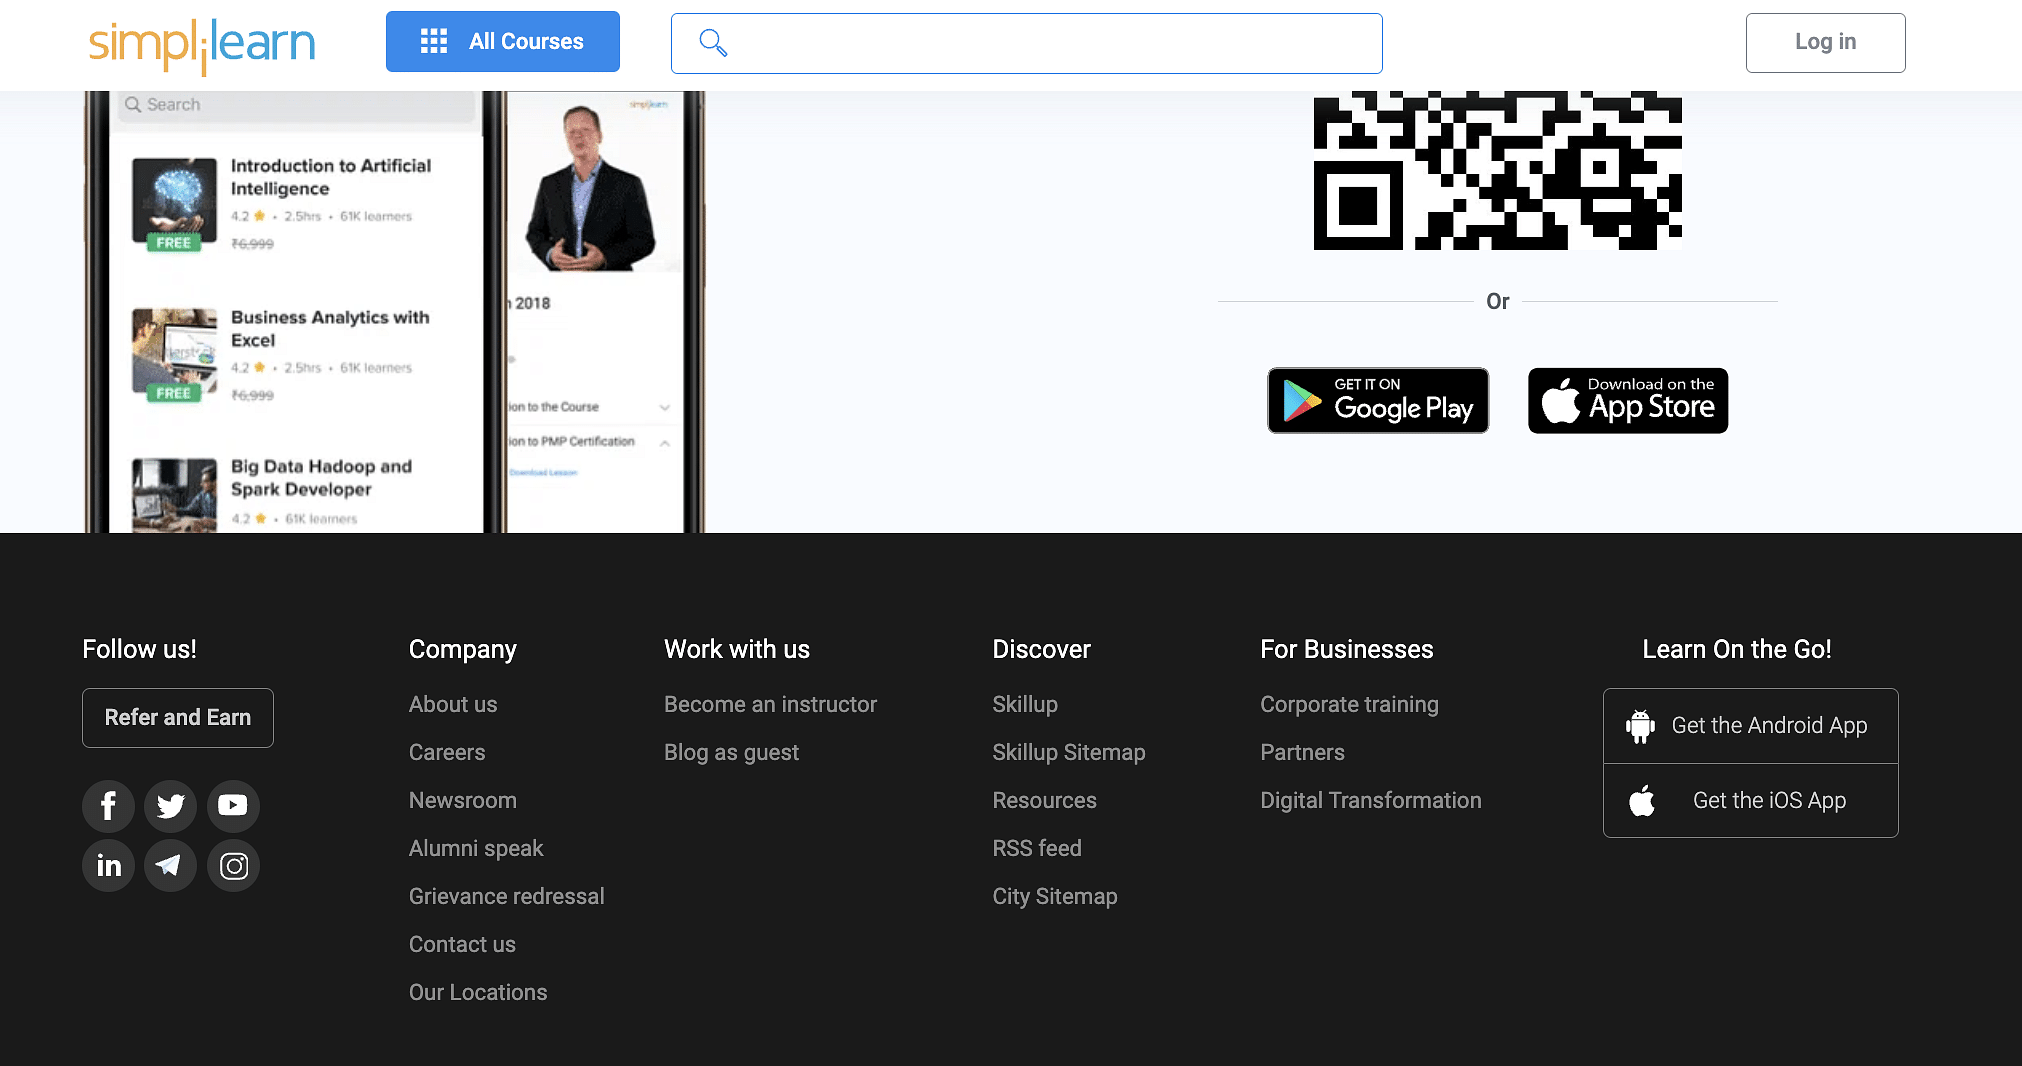
Task: Open Blog as guest link
Action: [731, 752]
